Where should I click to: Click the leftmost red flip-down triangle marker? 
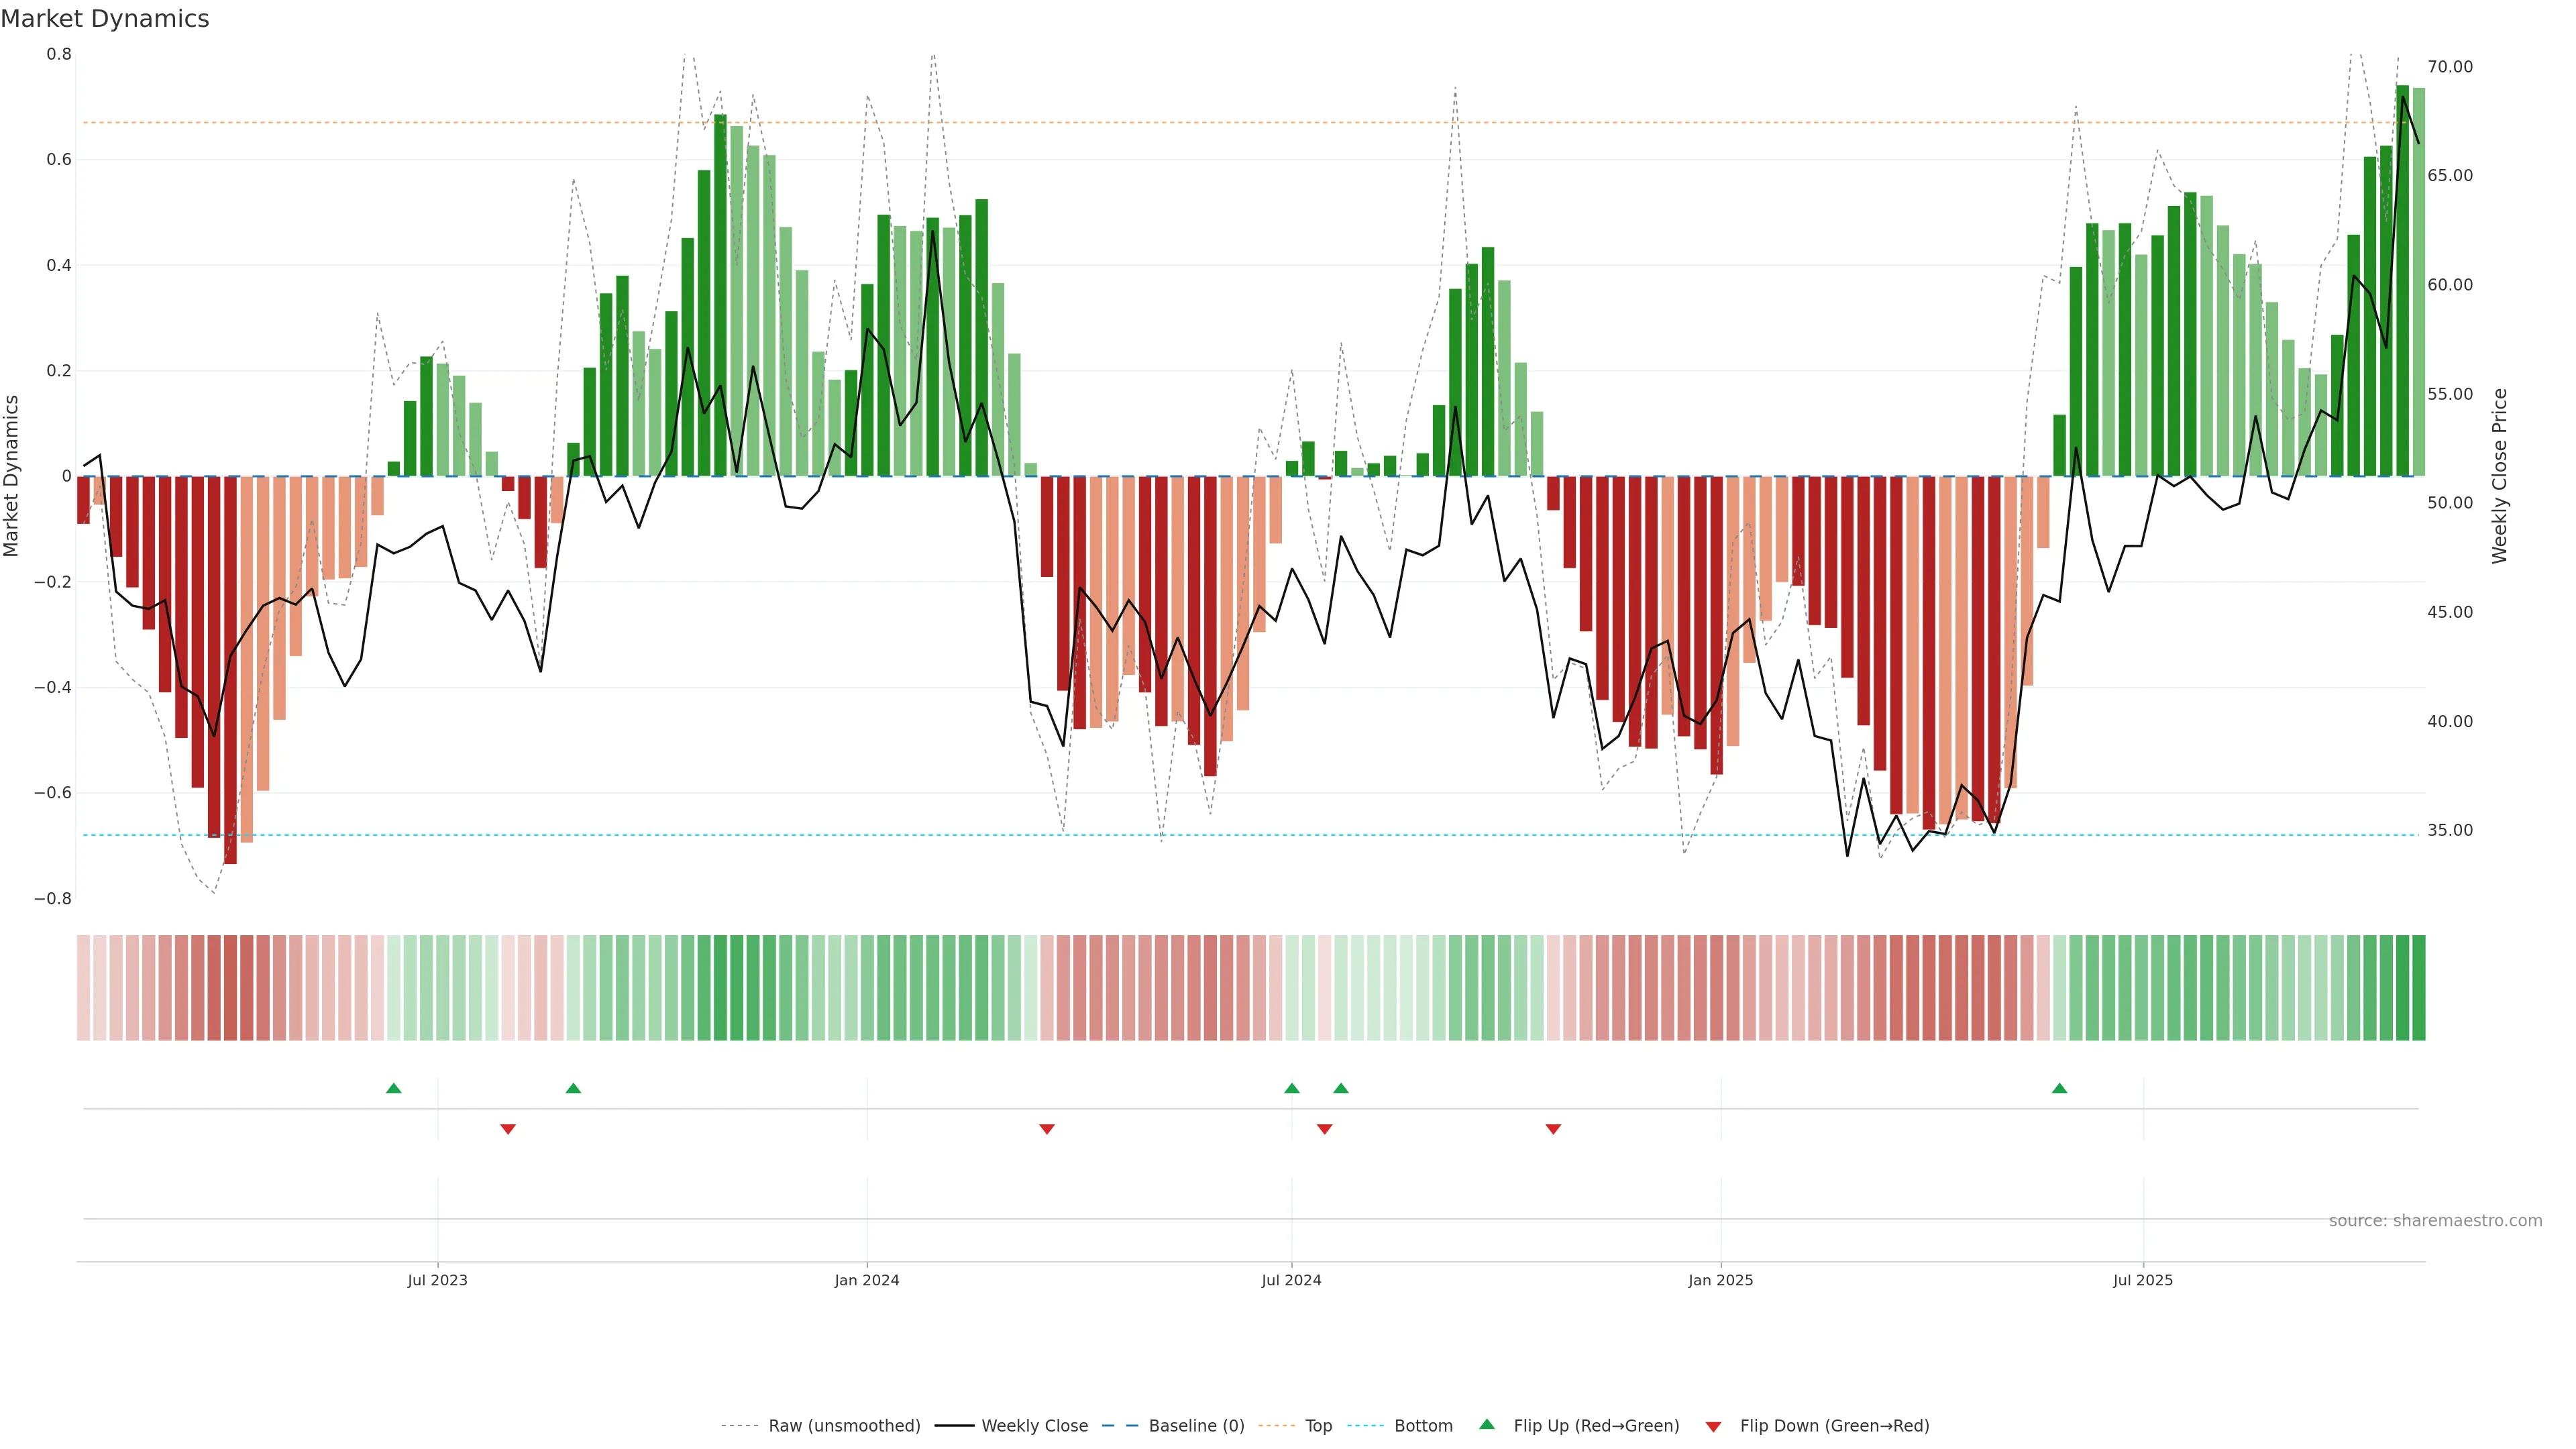(508, 1129)
